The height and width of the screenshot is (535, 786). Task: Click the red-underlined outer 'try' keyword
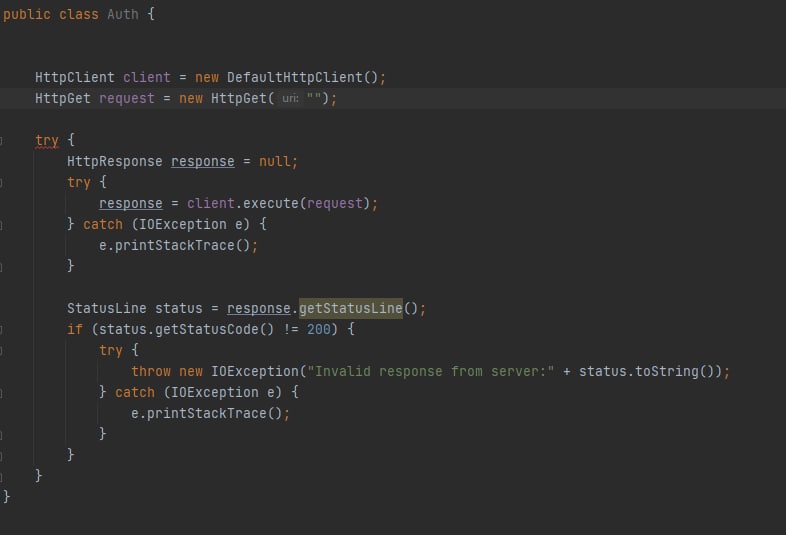pos(47,140)
